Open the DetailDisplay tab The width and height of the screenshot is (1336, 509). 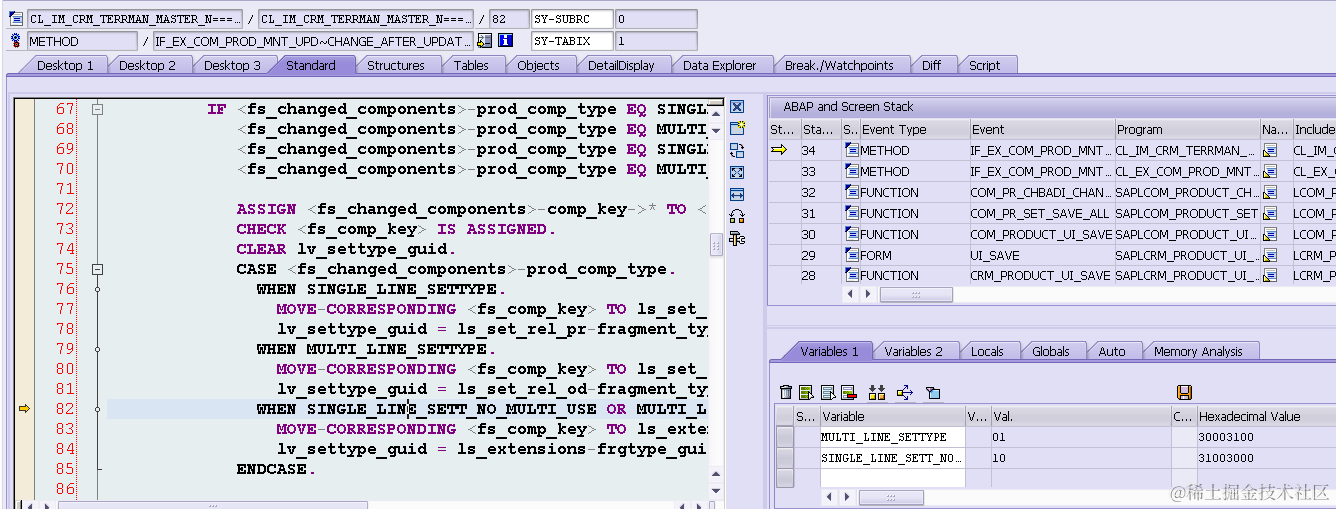click(621, 65)
